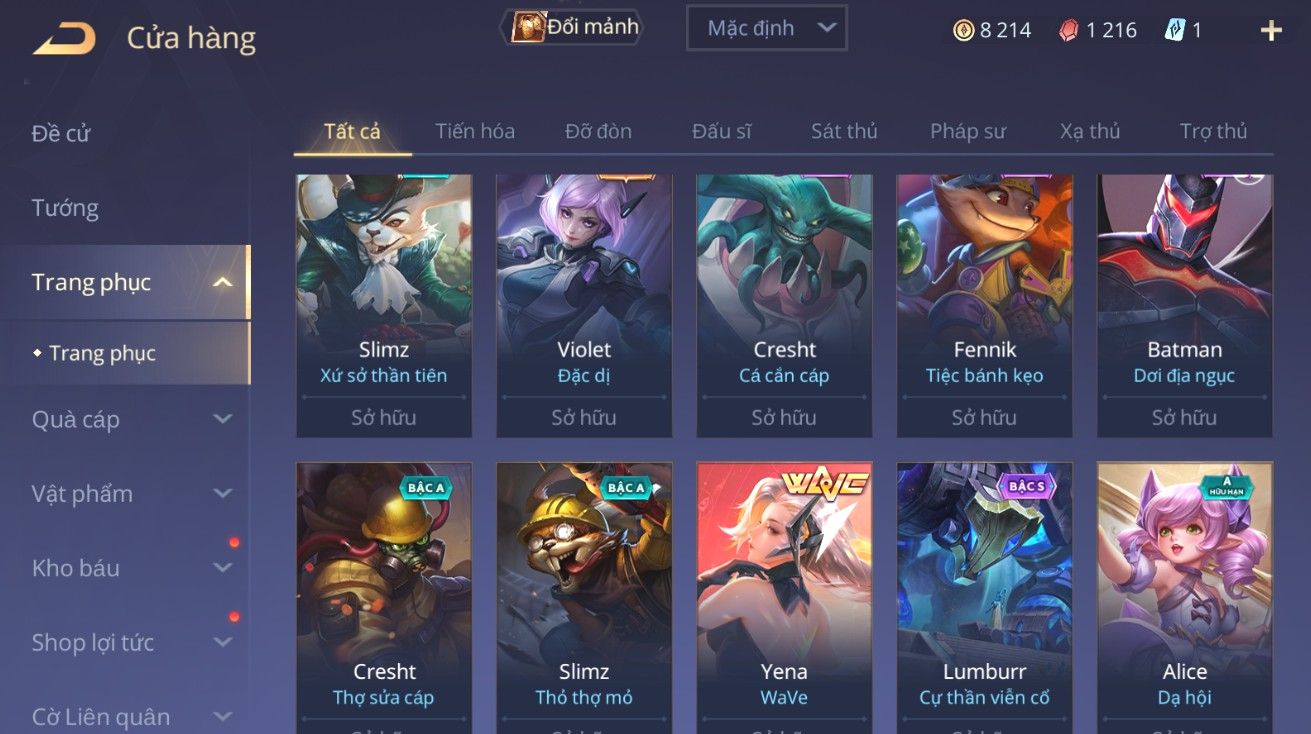Tap the blue ticket currency icon
Viewport: 1311px width, 734px height.
1175,30
